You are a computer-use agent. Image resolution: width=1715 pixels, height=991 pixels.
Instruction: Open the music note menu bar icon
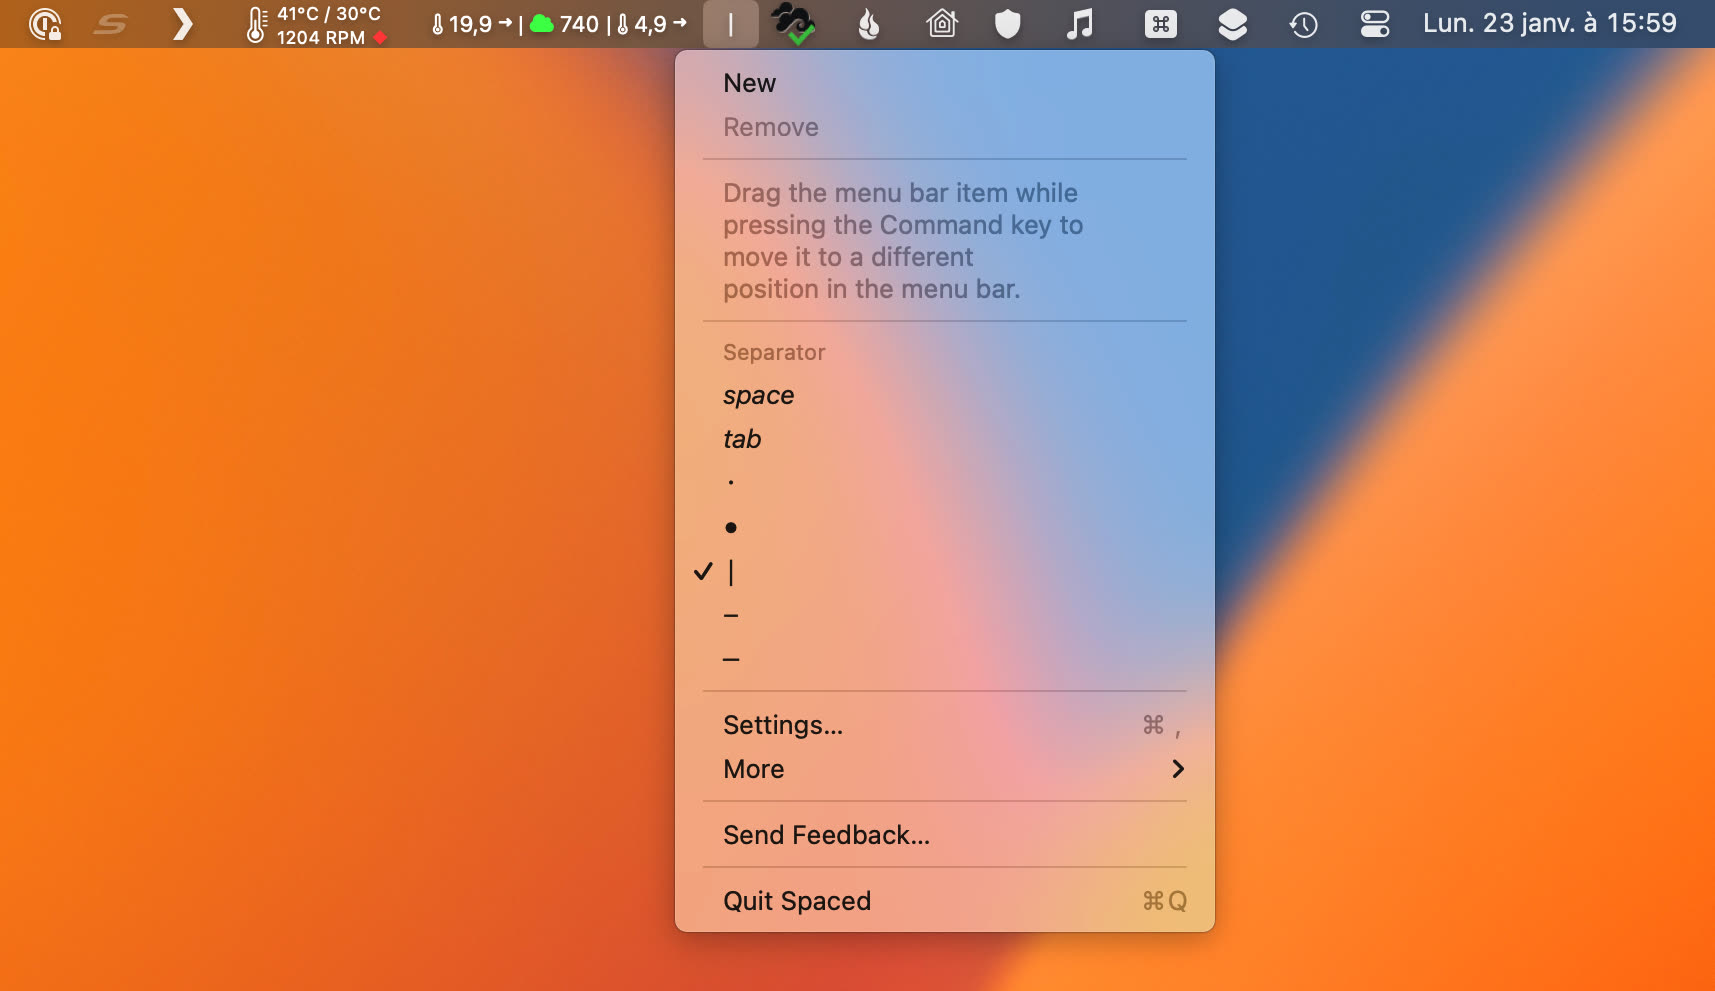tap(1080, 24)
